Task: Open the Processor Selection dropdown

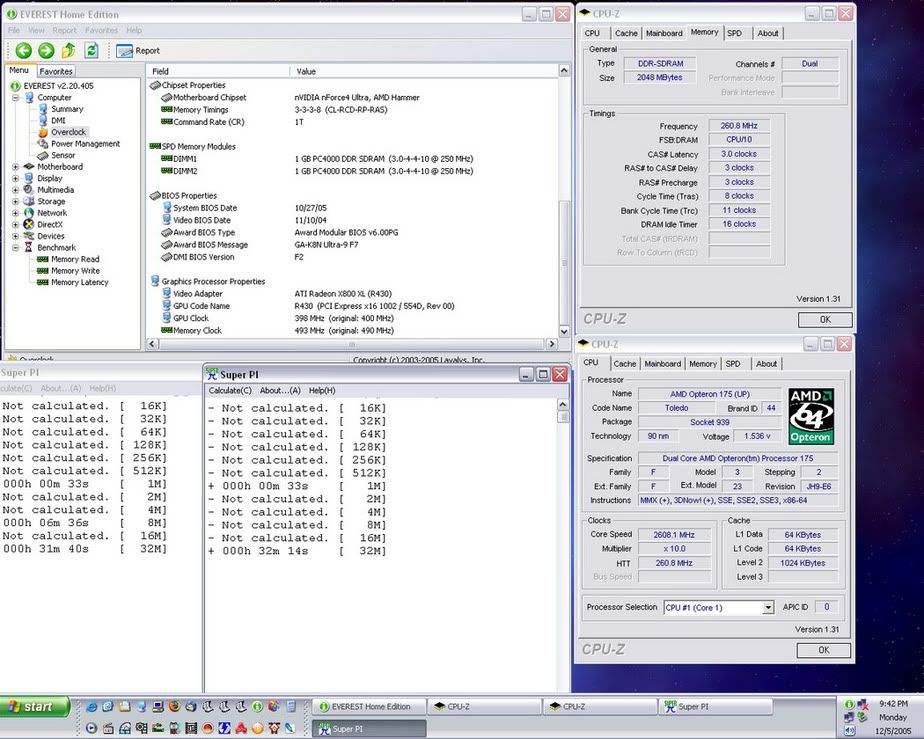Action: (768, 608)
